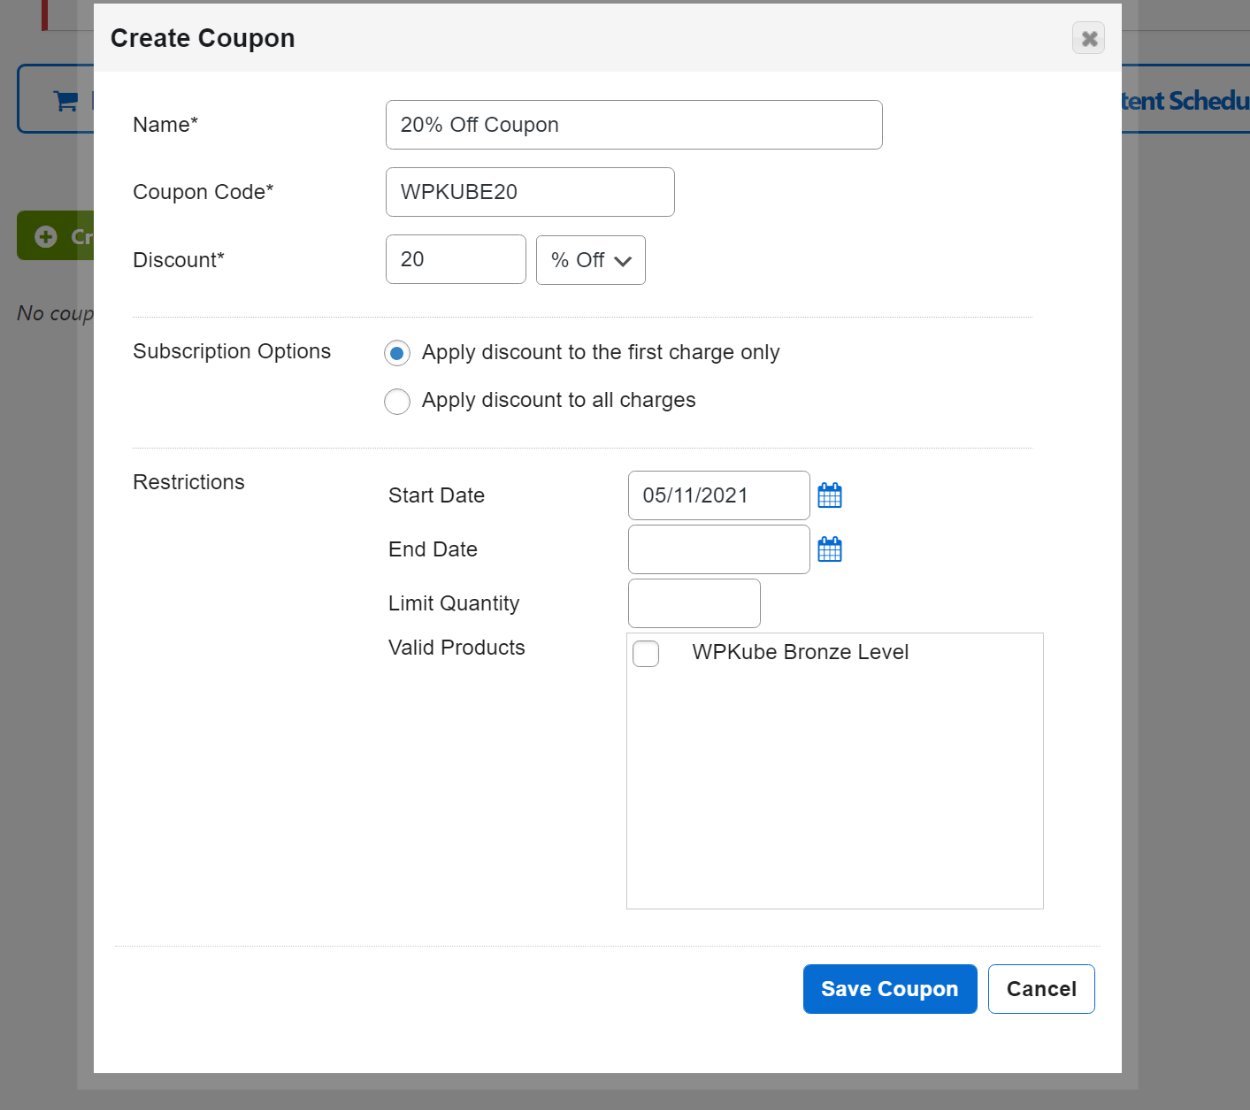Viewport: 1250px width, 1110px height.
Task: Click the Save Coupon button
Action: click(890, 989)
